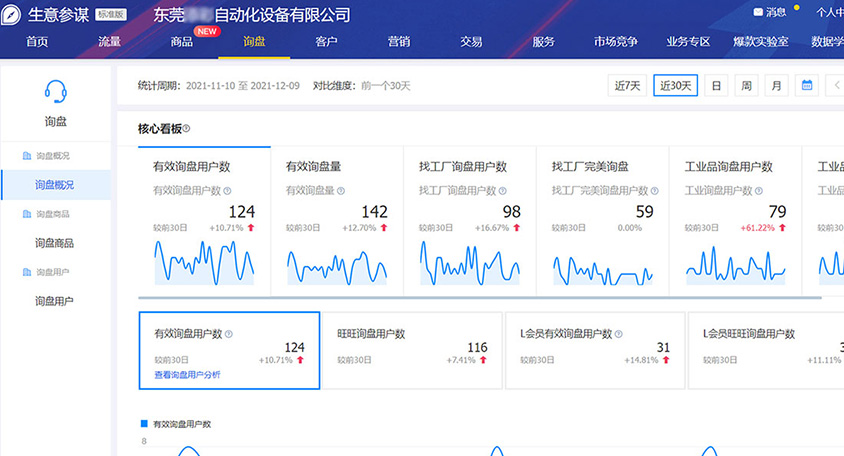
Task: Open 查看询盘用户分析 link
Action: pyautogui.click(x=187, y=375)
